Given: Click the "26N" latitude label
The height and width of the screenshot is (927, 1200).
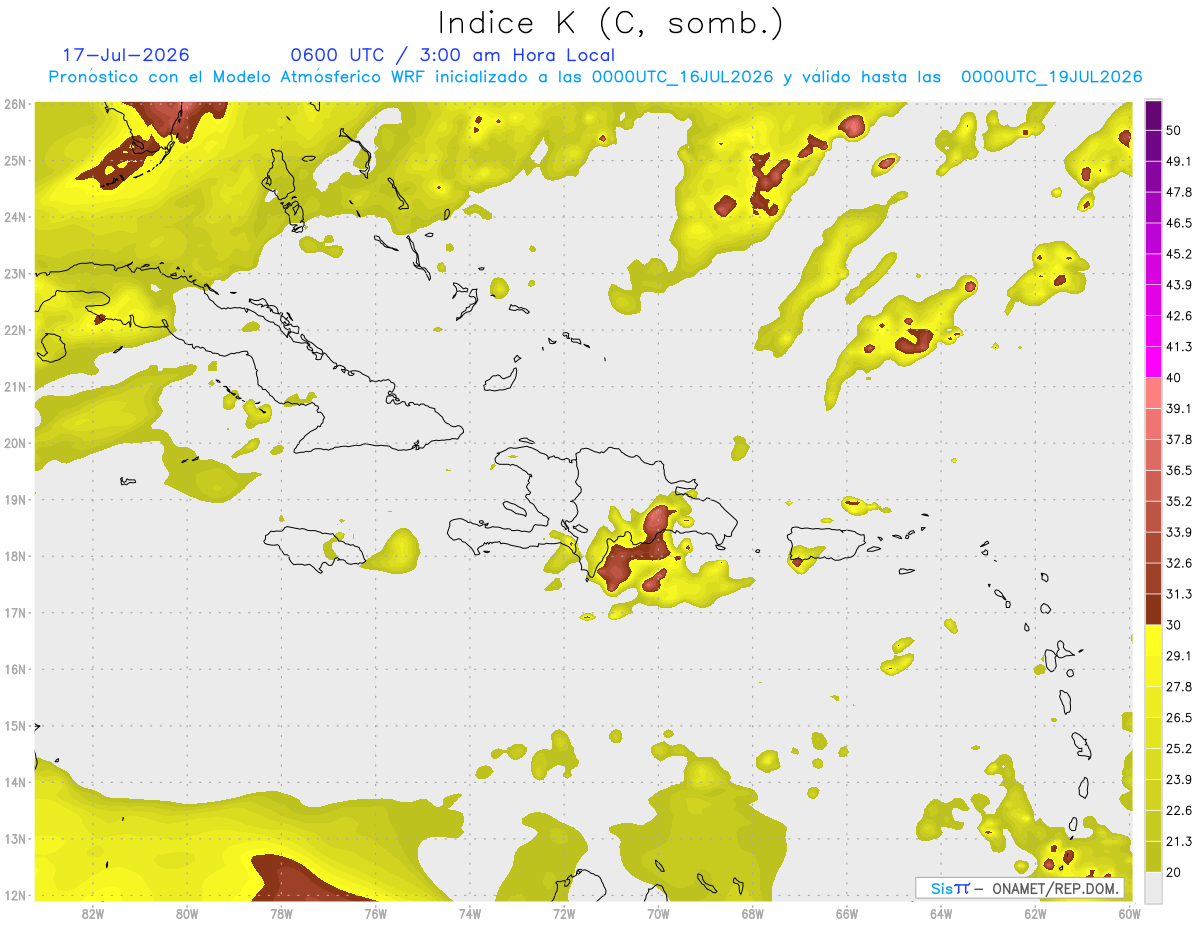Looking at the screenshot, I should [x=15, y=104].
